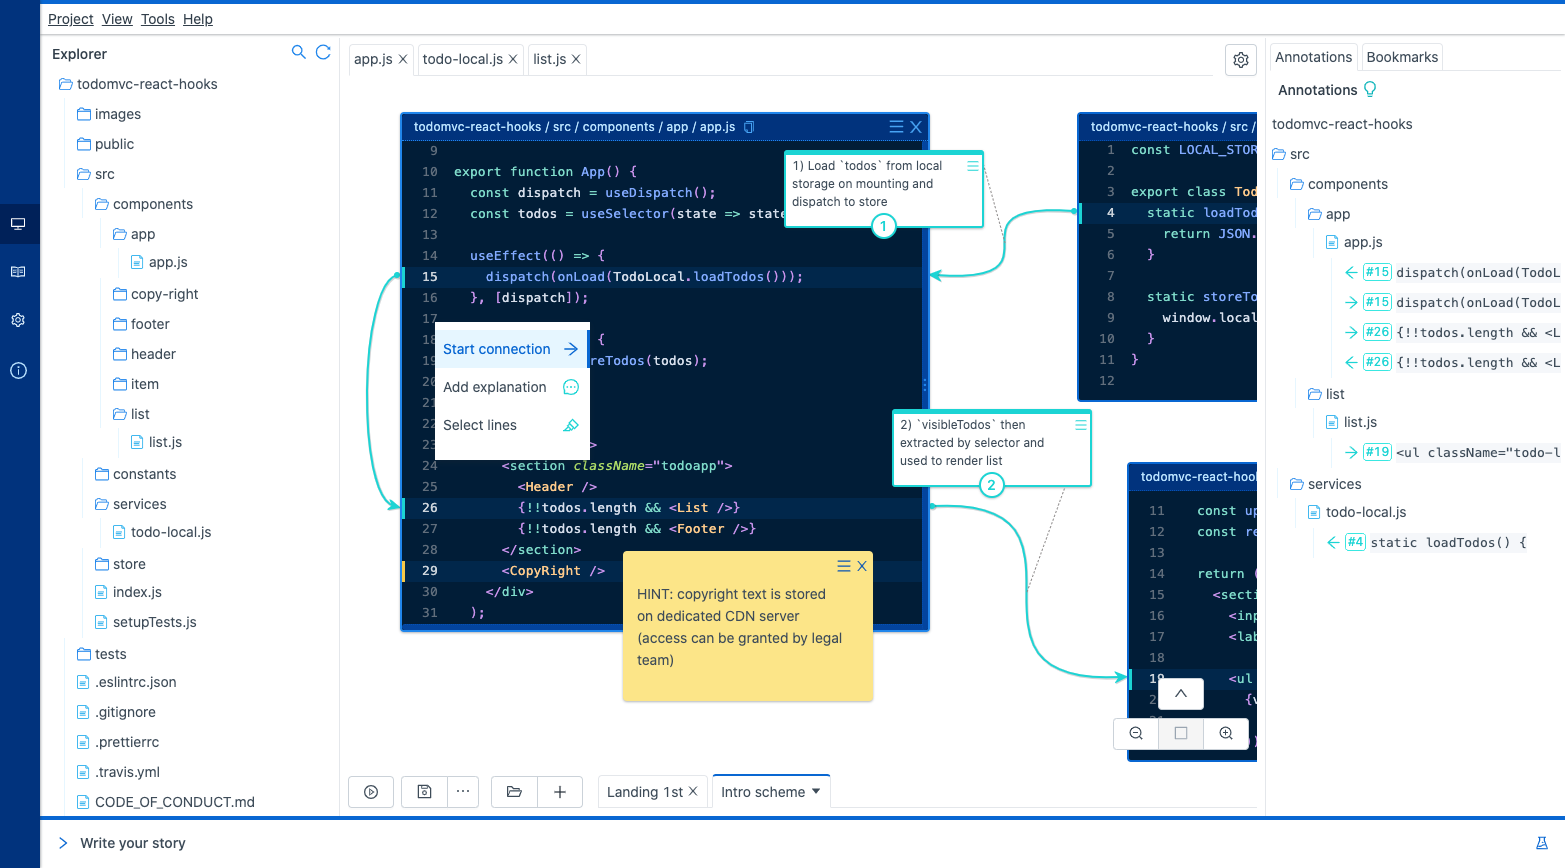This screenshot has height=868, width=1565.
Task: Refresh the Explorer tree
Action: click(x=323, y=52)
